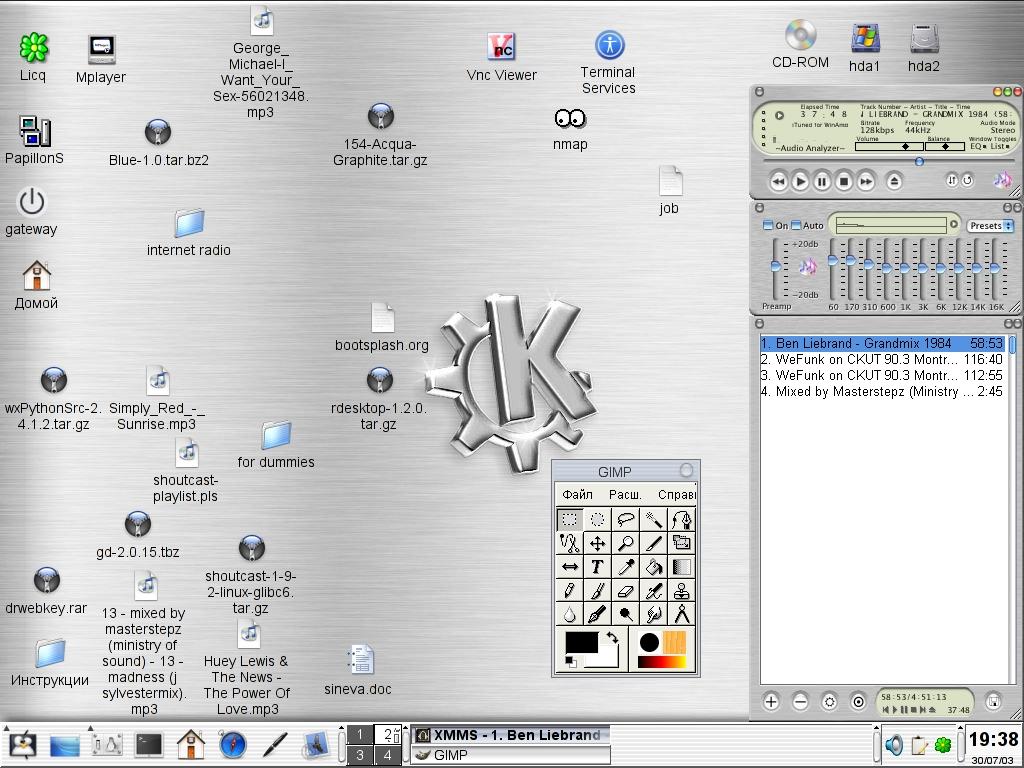Screen dimensions: 1024x768
Task: Activate the Dodge/Burn tool in GIMP
Action: click(x=626, y=614)
